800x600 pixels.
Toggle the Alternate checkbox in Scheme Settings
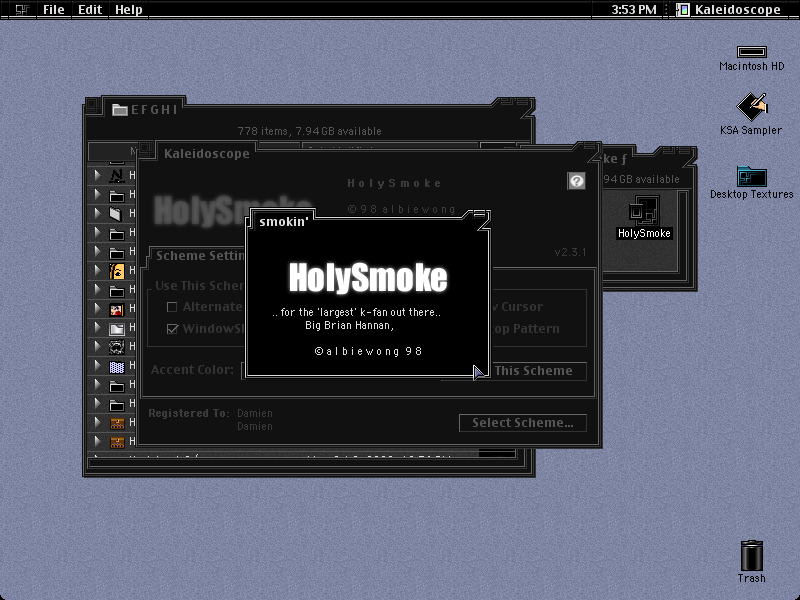click(172, 307)
